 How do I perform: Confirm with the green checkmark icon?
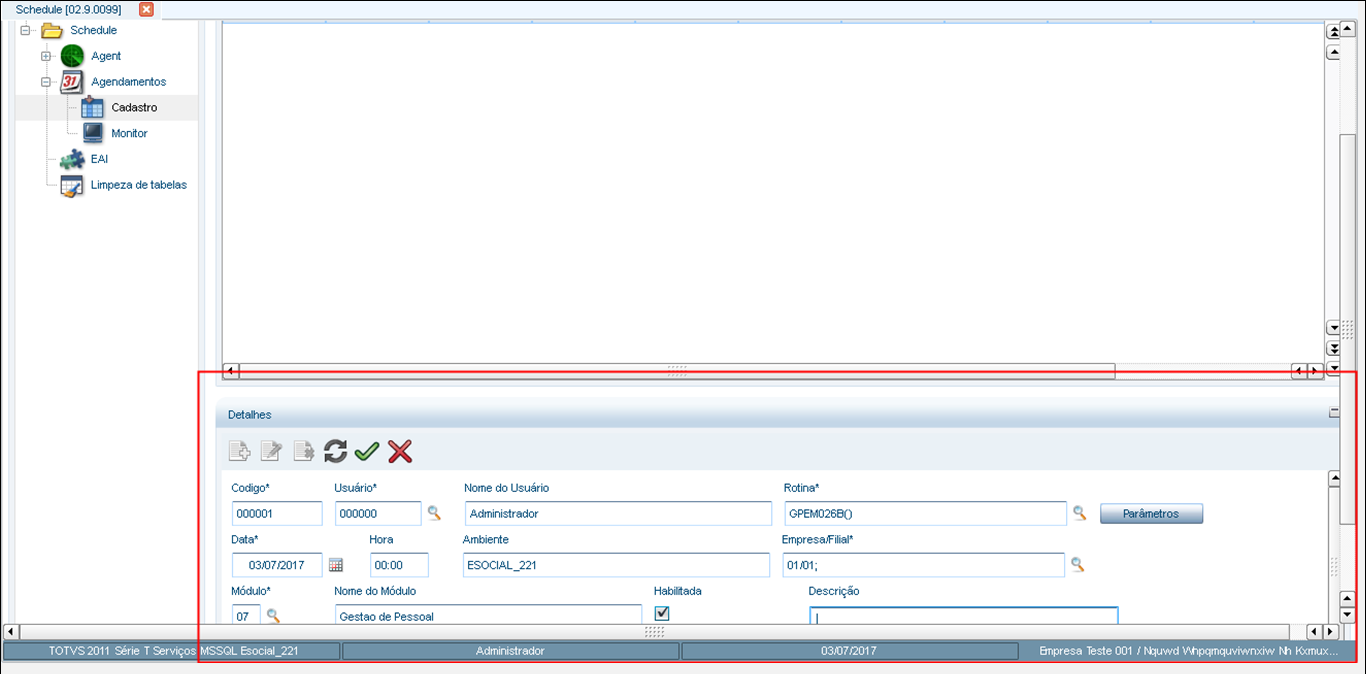coord(367,451)
